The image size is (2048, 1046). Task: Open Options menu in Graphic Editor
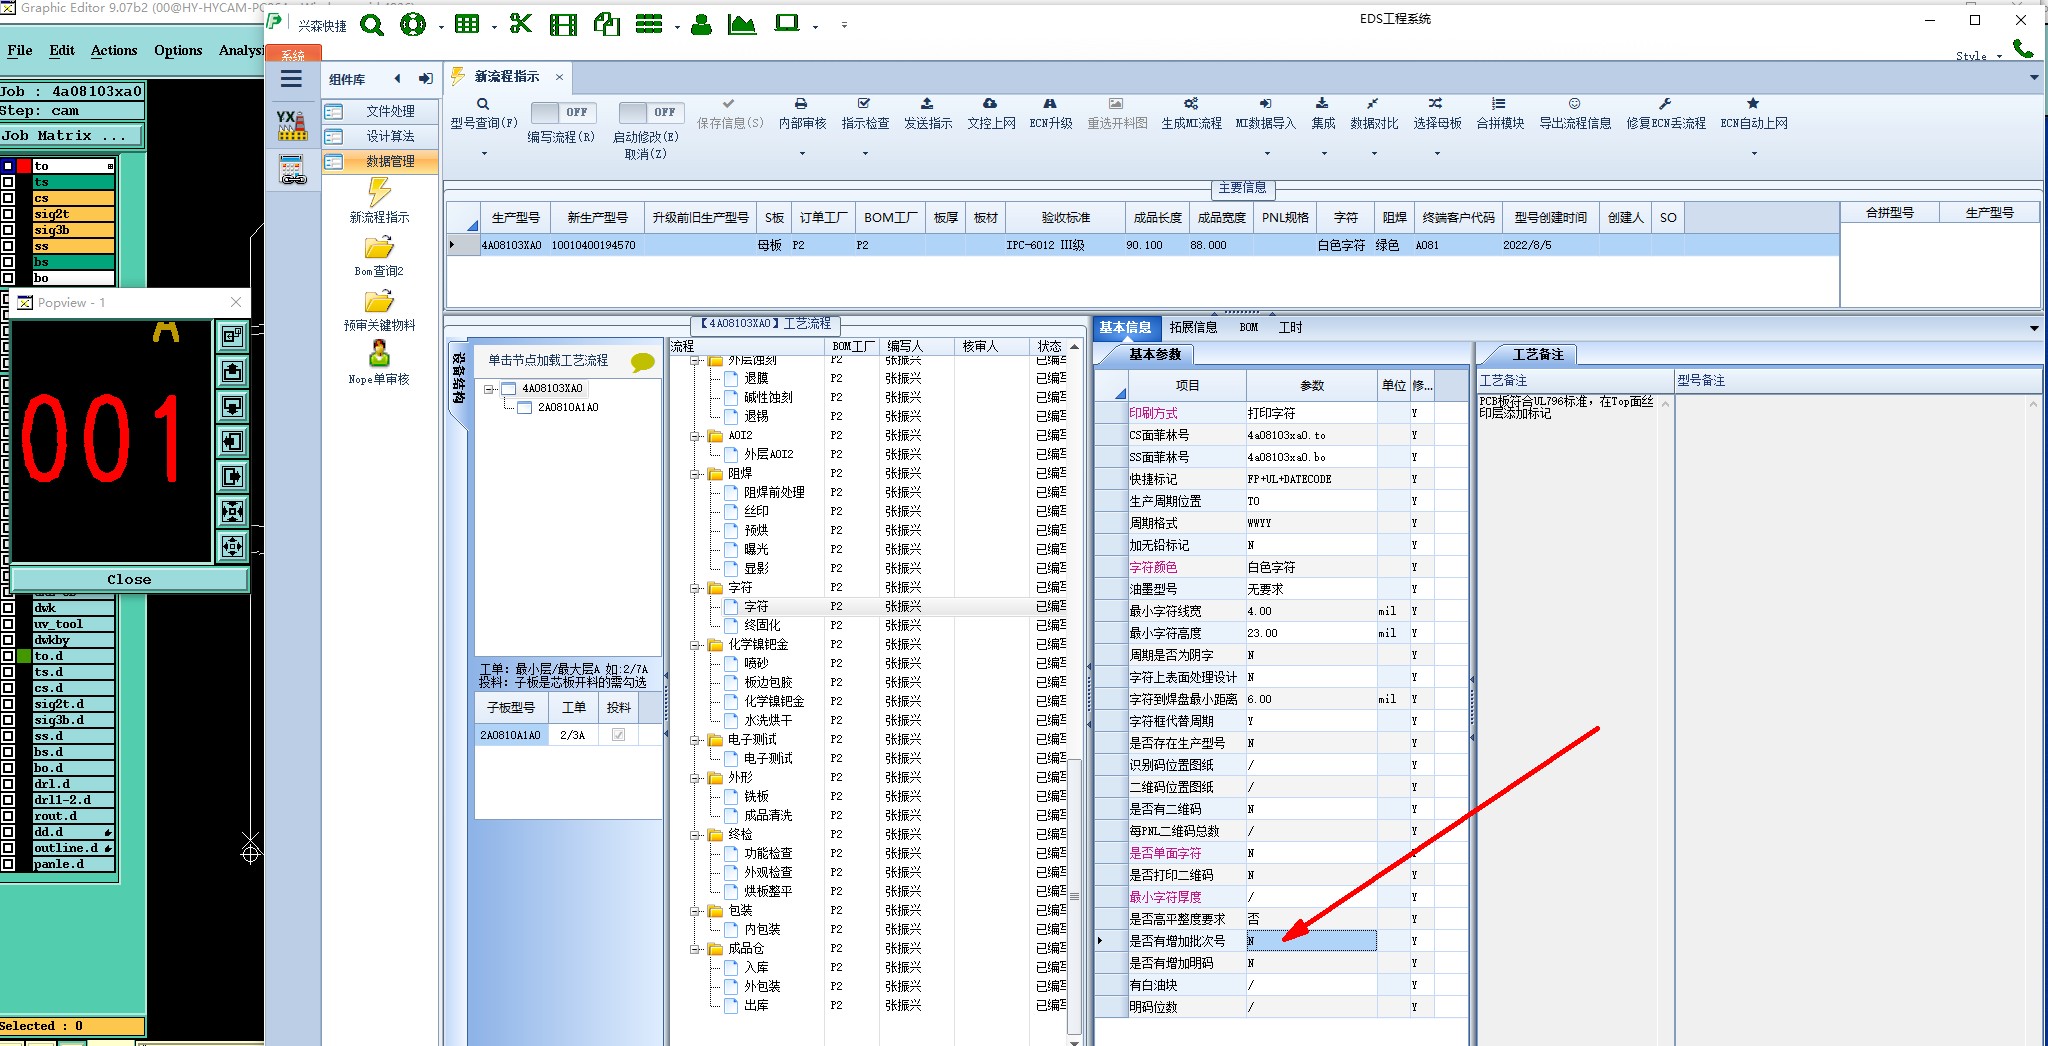[178, 50]
